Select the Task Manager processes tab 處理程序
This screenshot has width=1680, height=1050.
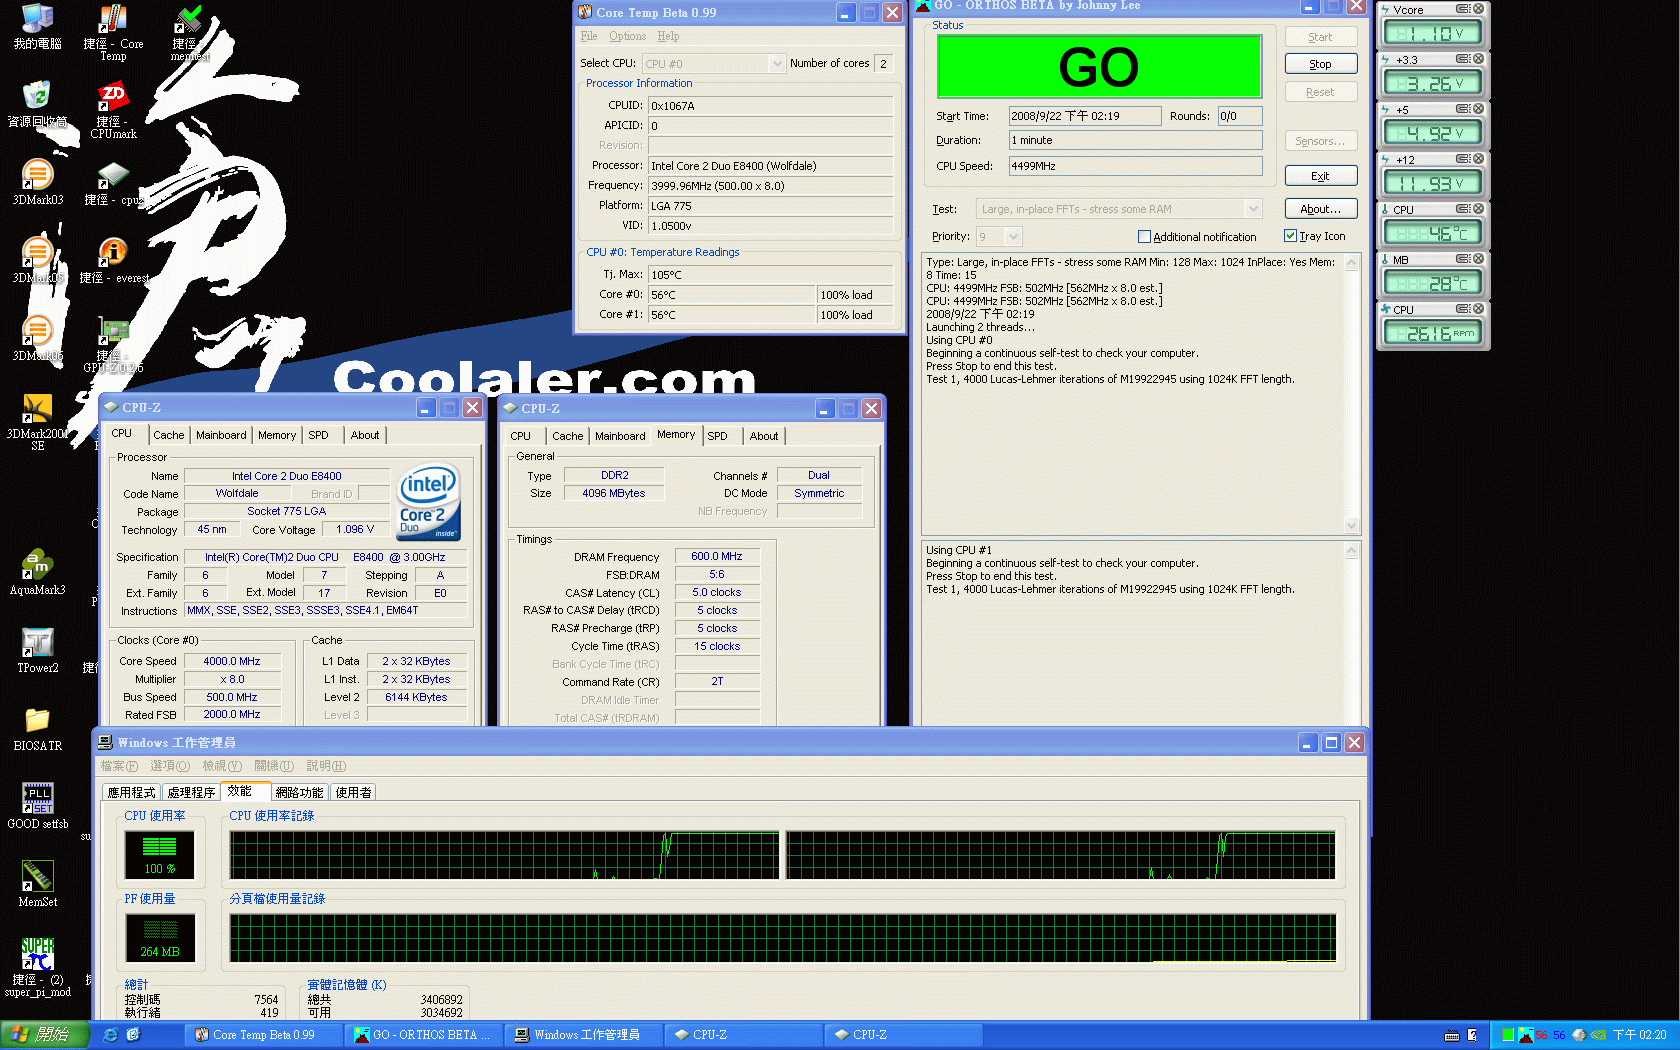191,792
